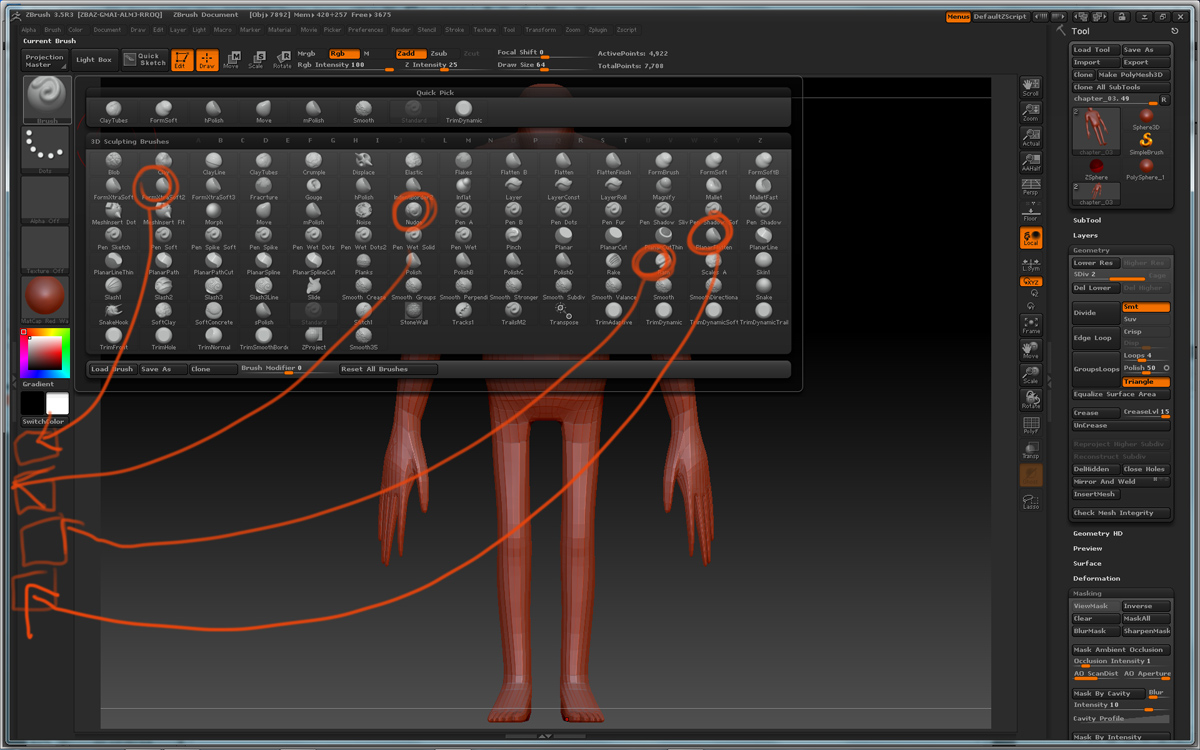1200x750 pixels.
Task: Open the Stroke menu
Action: click(x=454, y=30)
